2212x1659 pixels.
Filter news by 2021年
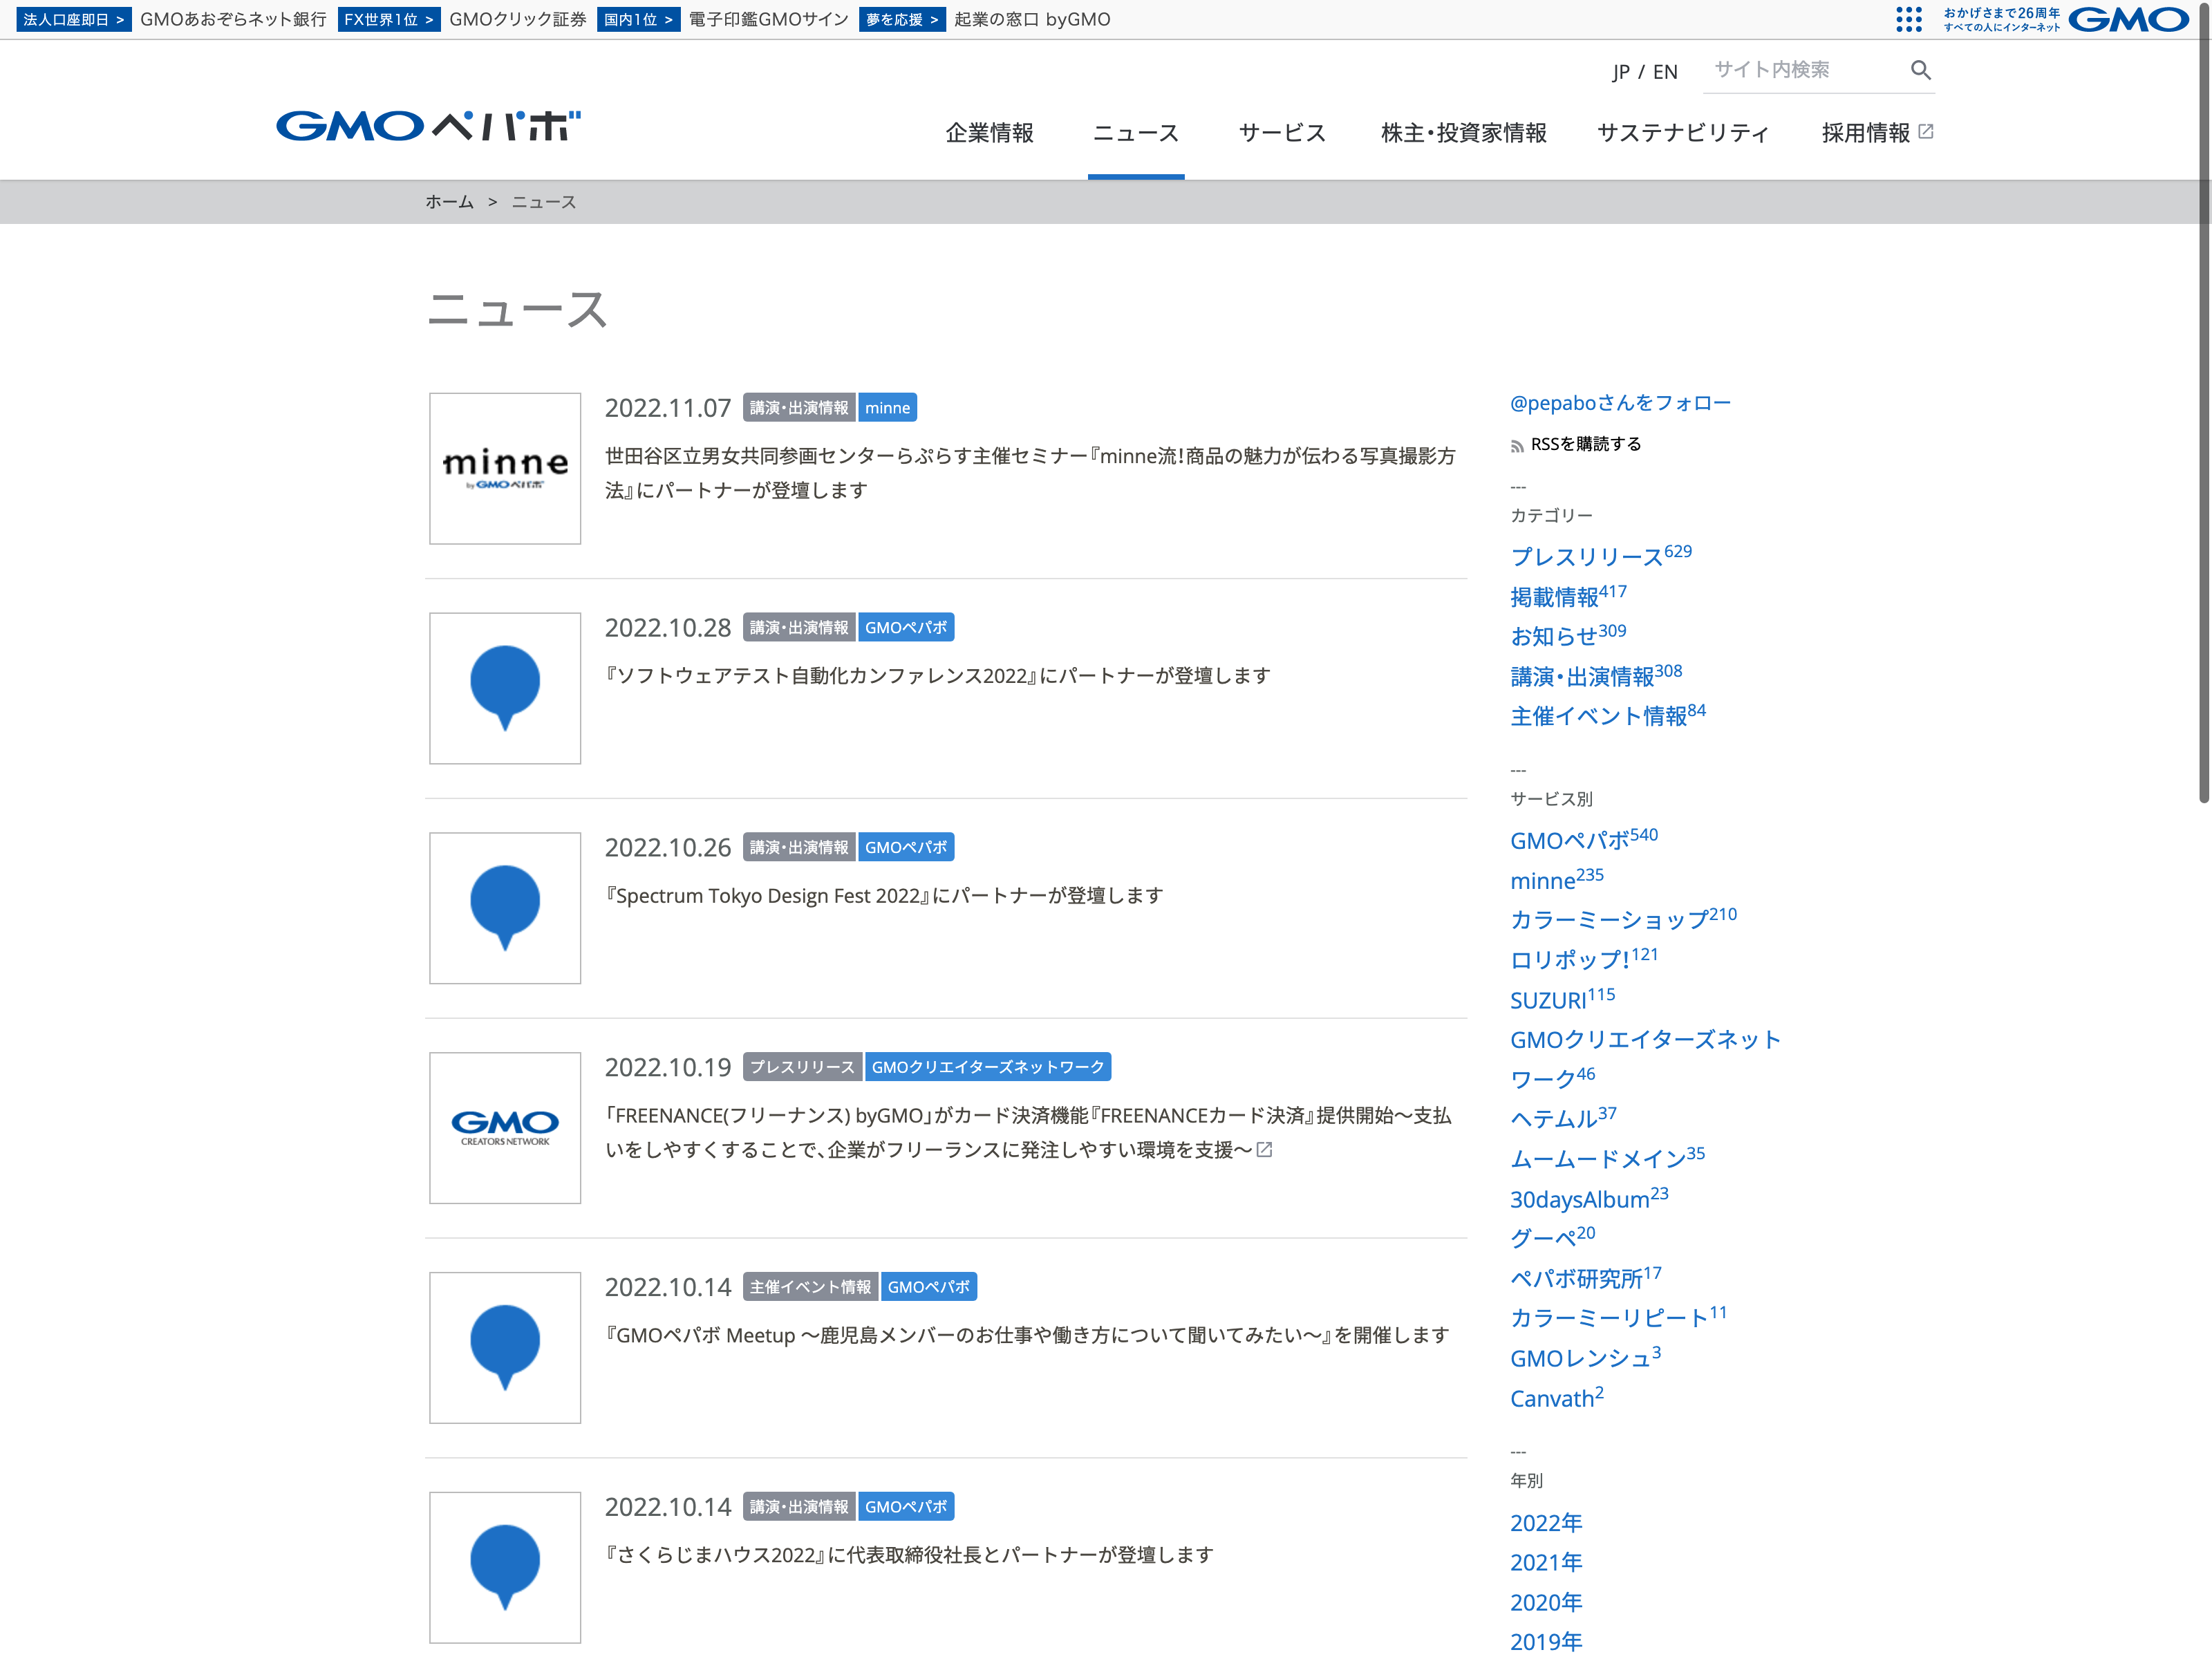[x=1546, y=1562]
